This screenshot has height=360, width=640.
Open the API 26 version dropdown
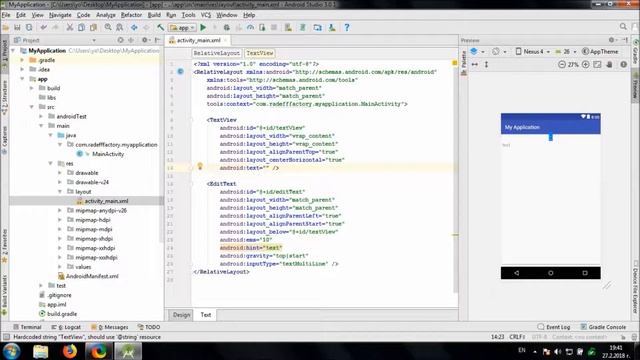pos(565,52)
